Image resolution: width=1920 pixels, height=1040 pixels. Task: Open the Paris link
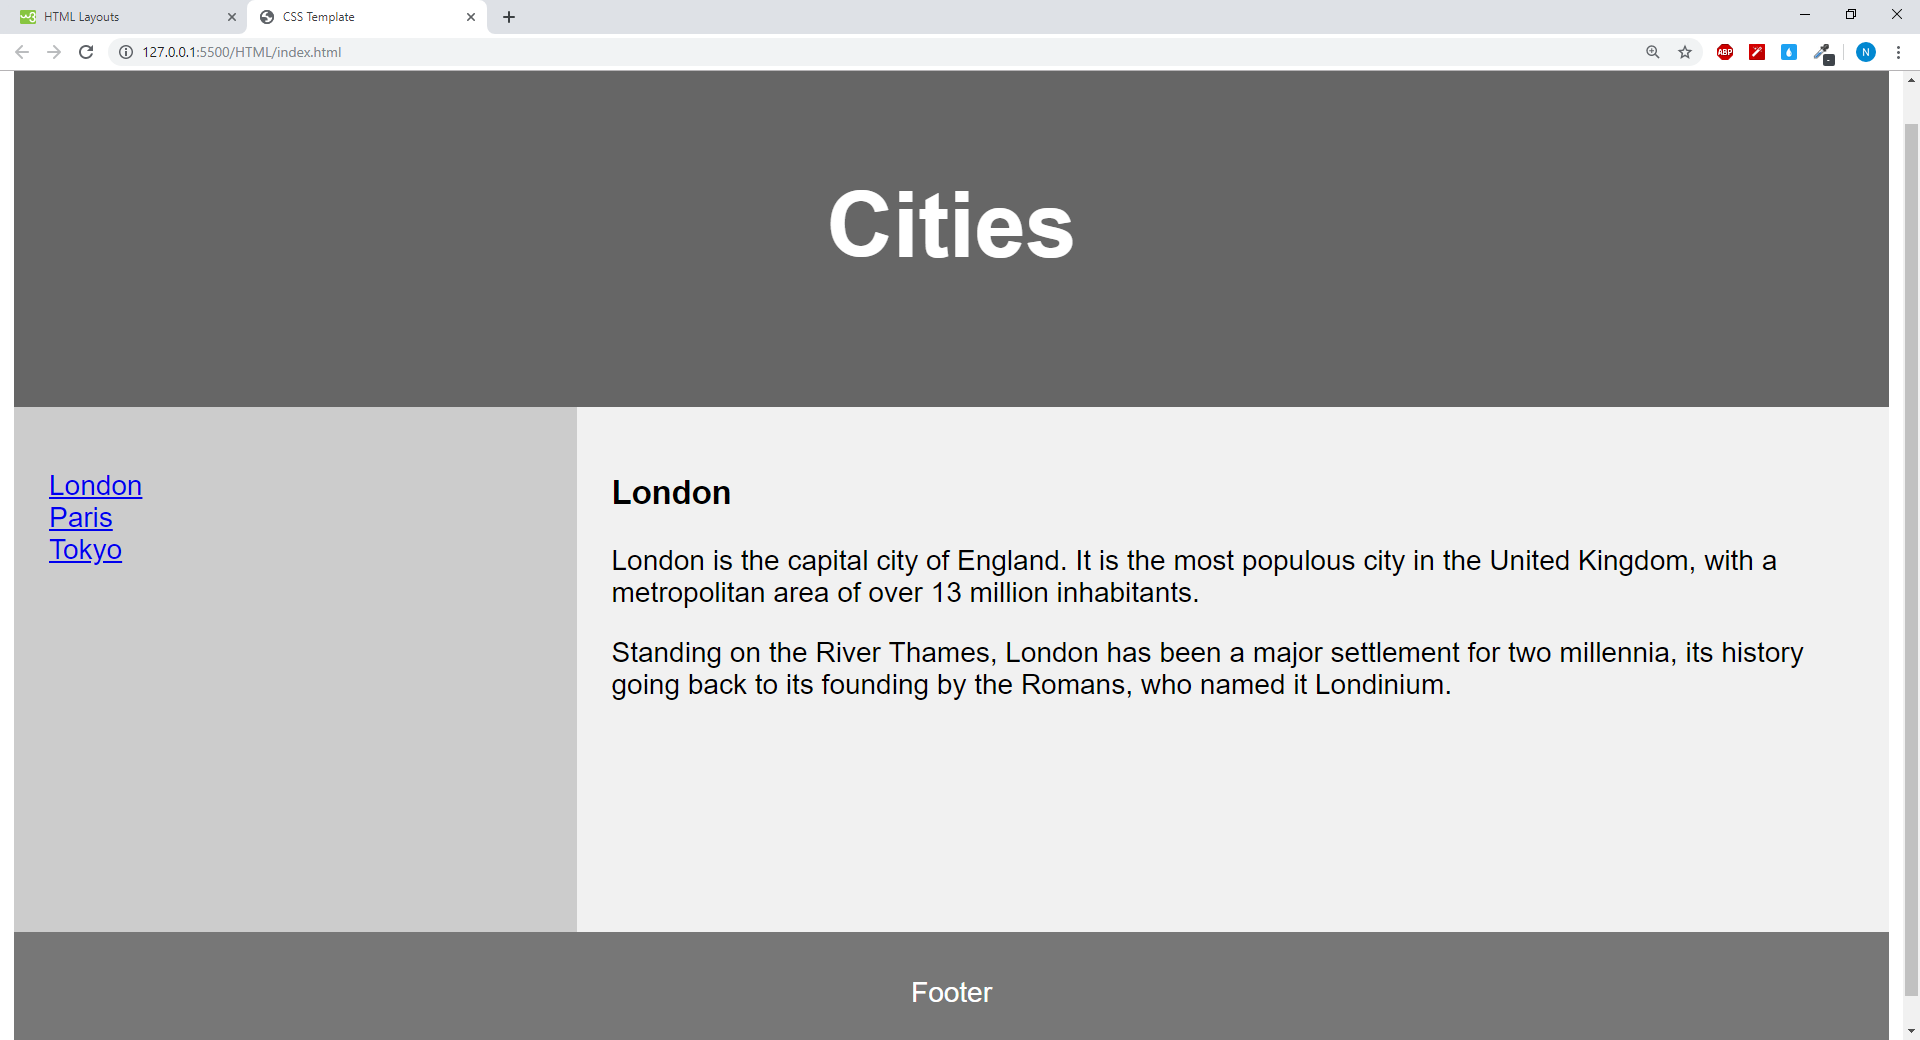tap(81, 518)
